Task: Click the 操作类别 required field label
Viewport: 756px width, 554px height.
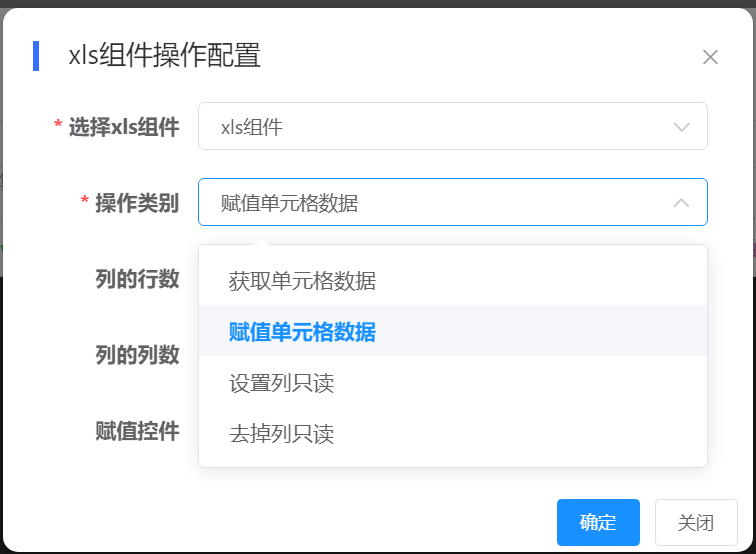Action: 137,203
